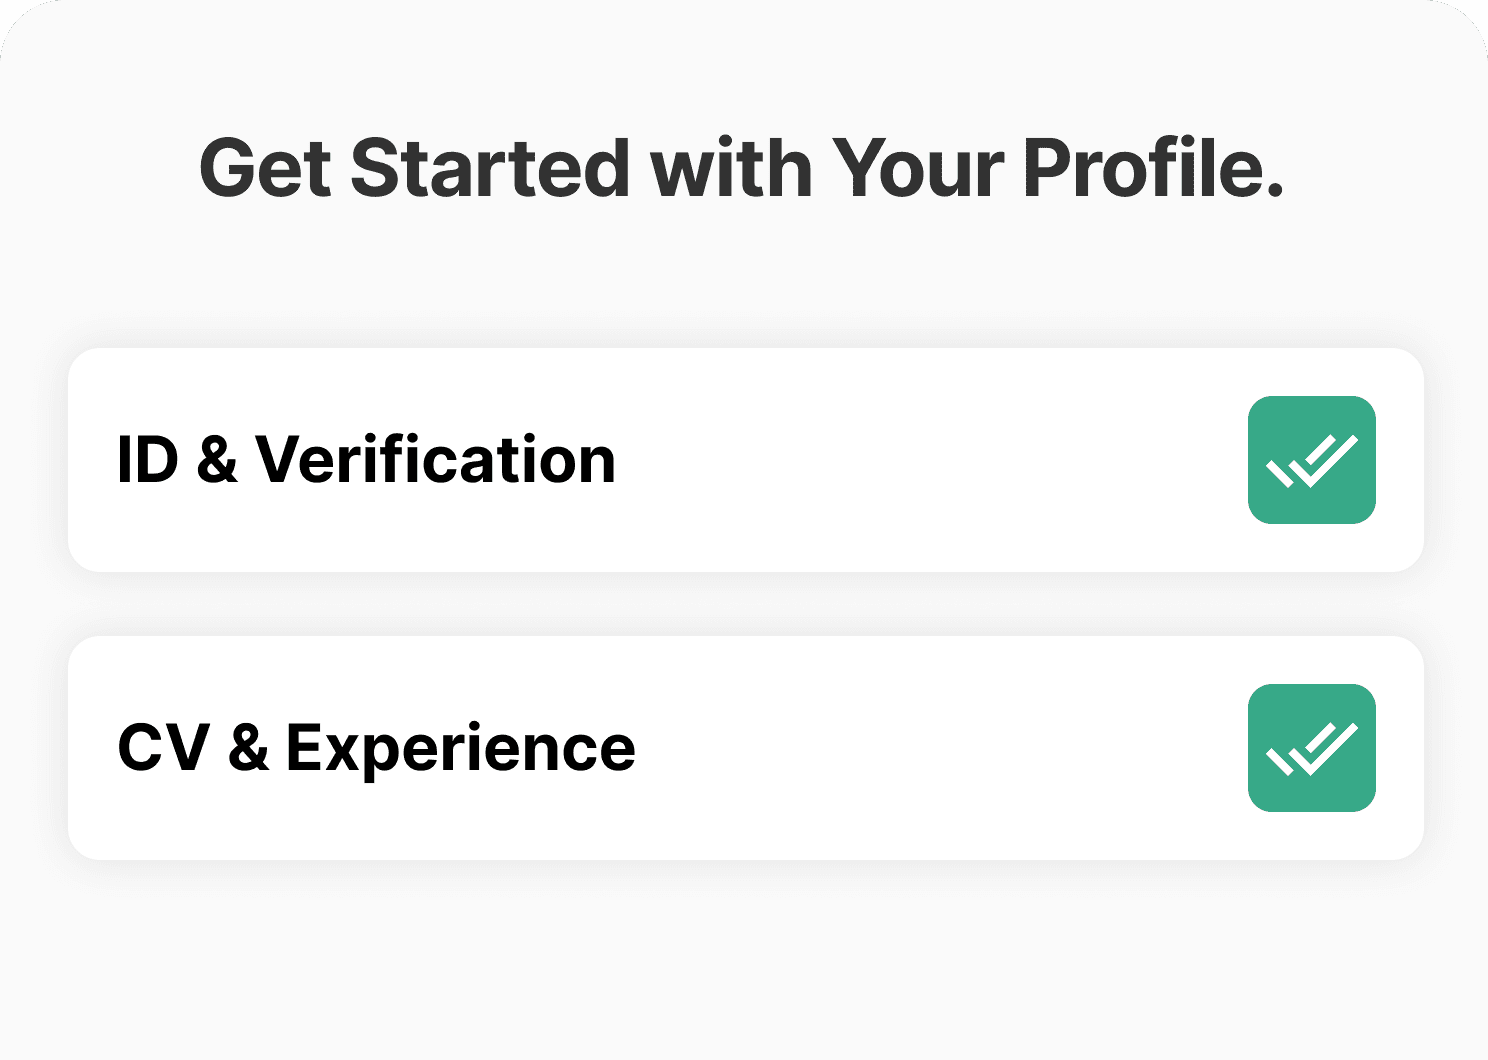The image size is (1488, 1060).
Task: Click the checkmark icon indicating CV submission is done
Action: 1311,747
